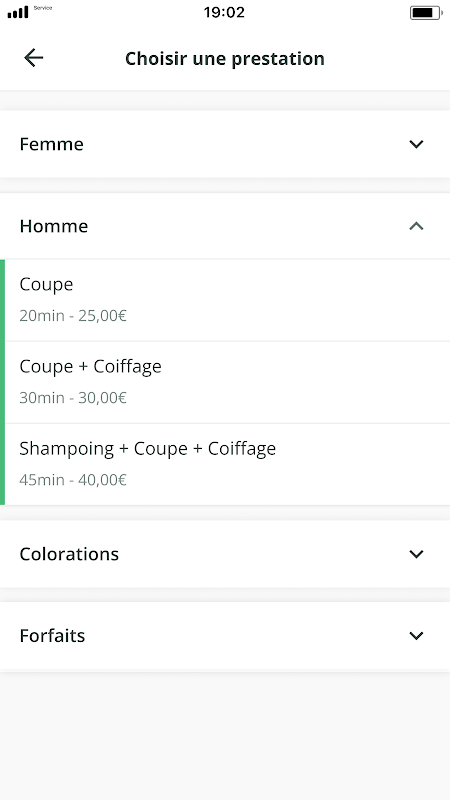This screenshot has width=450, height=800.
Task: Expand the Colorations section chevron
Action: 416,554
